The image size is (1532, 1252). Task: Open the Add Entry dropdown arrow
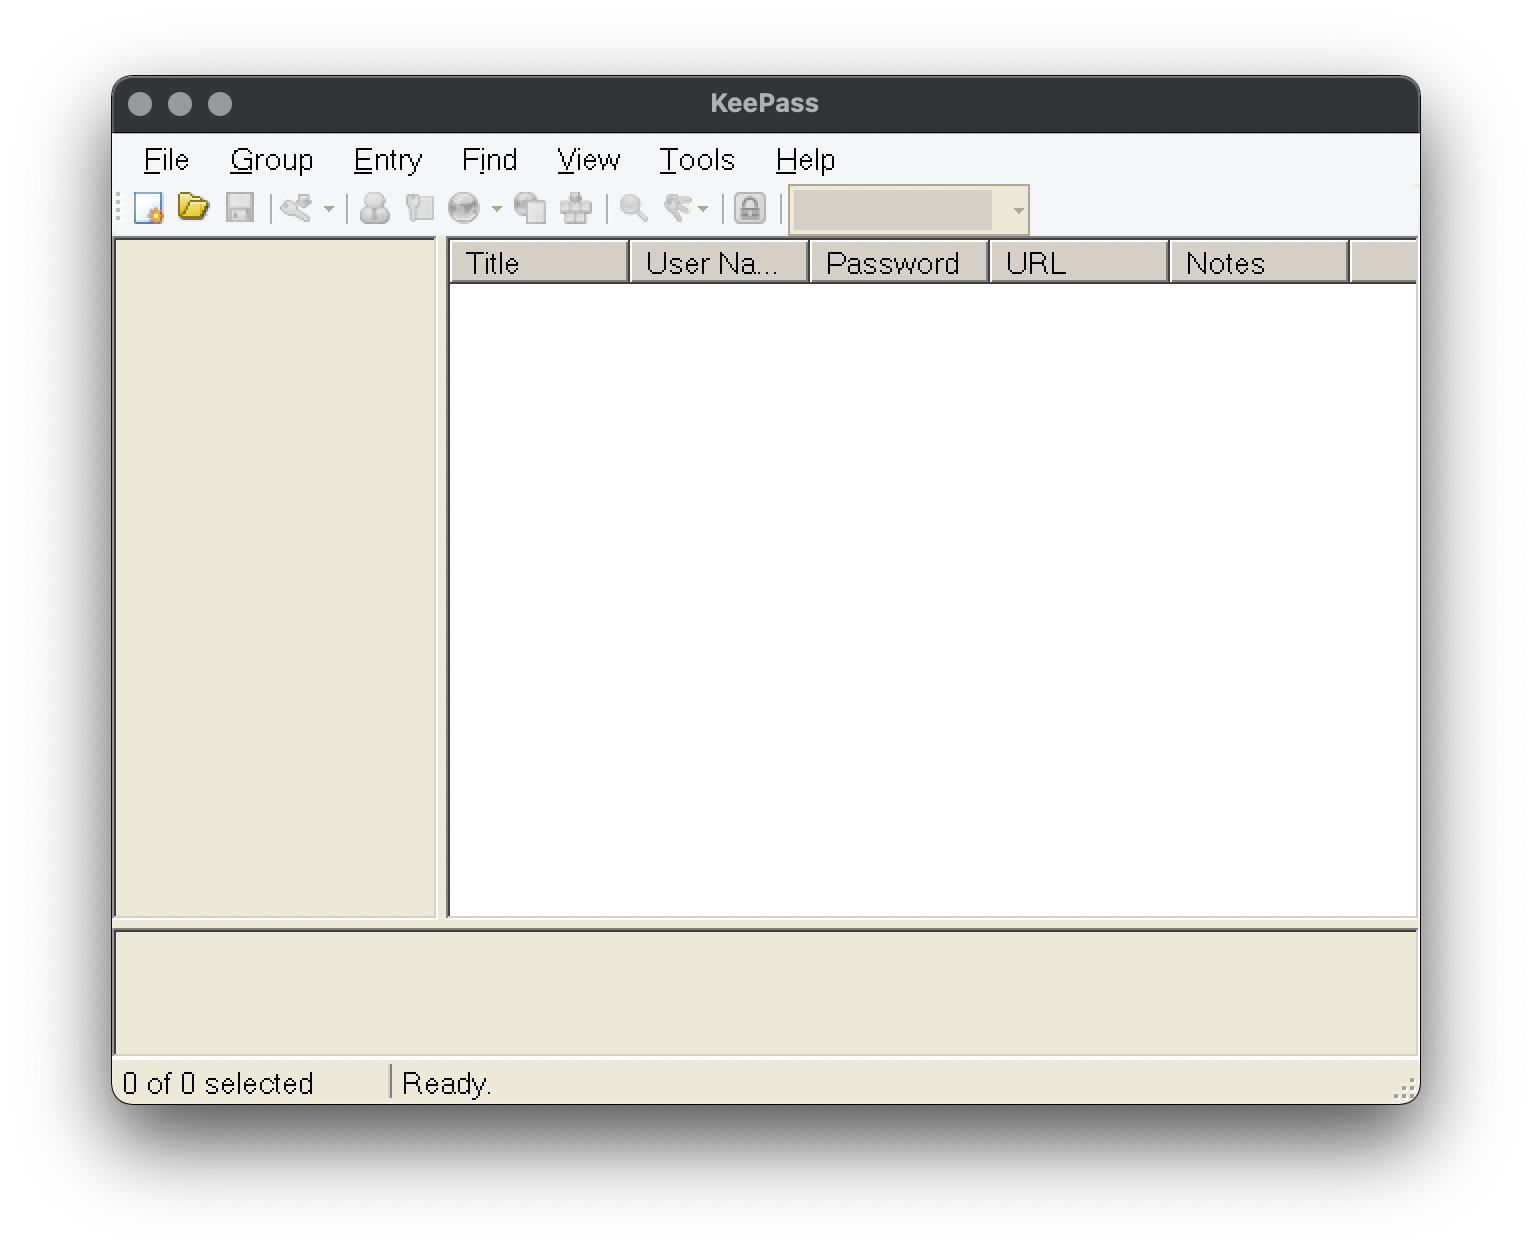(x=329, y=209)
